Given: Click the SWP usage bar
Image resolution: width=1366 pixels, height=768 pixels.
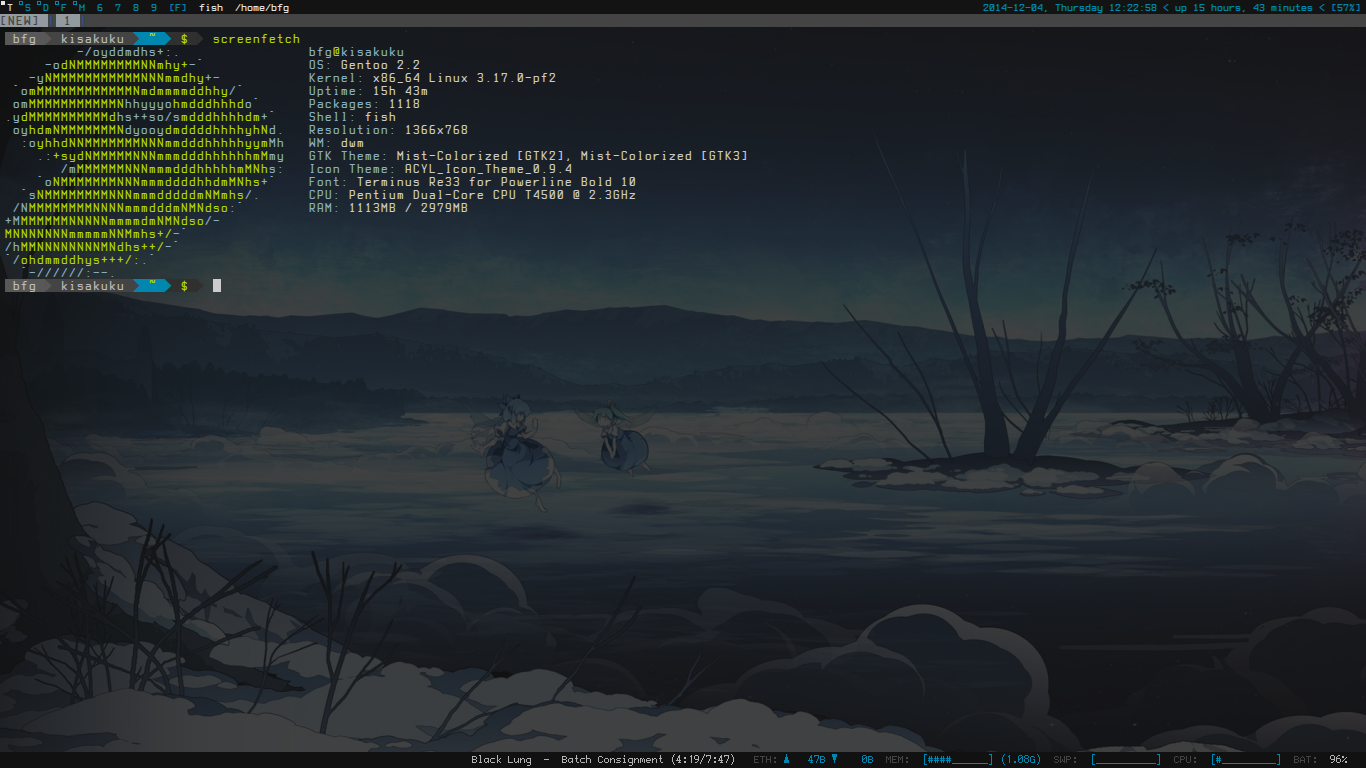Looking at the screenshot, I should pyautogui.click(x=1126, y=760).
